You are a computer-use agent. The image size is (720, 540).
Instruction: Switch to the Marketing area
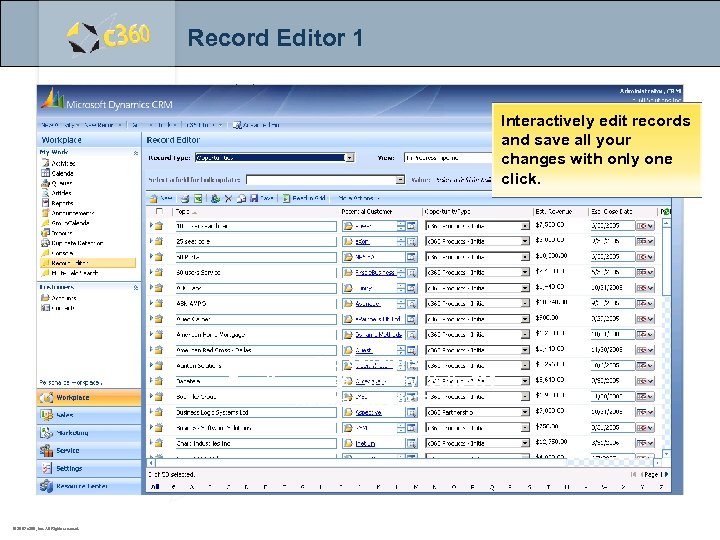pyautogui.click(x=89, y=433)
